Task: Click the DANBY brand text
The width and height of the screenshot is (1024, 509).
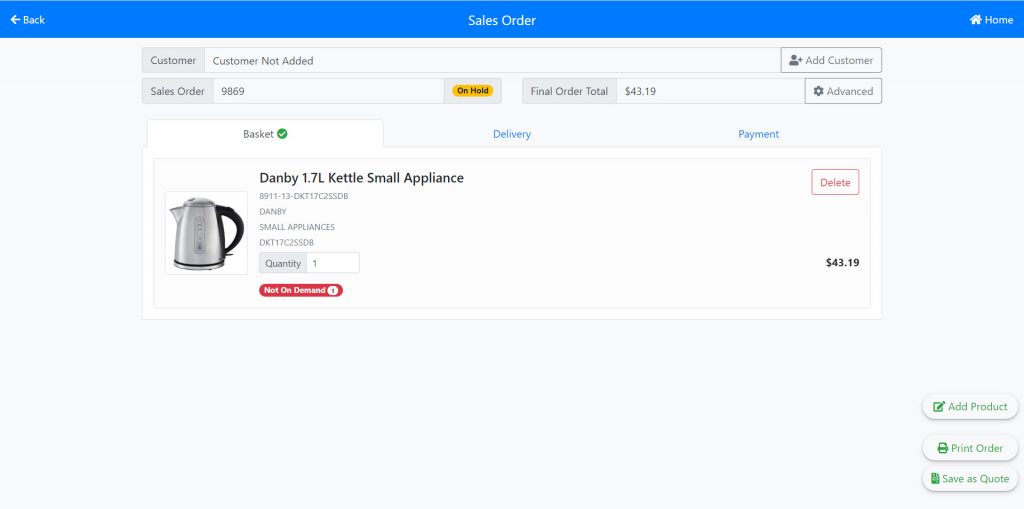Action: tap(273, 212)
